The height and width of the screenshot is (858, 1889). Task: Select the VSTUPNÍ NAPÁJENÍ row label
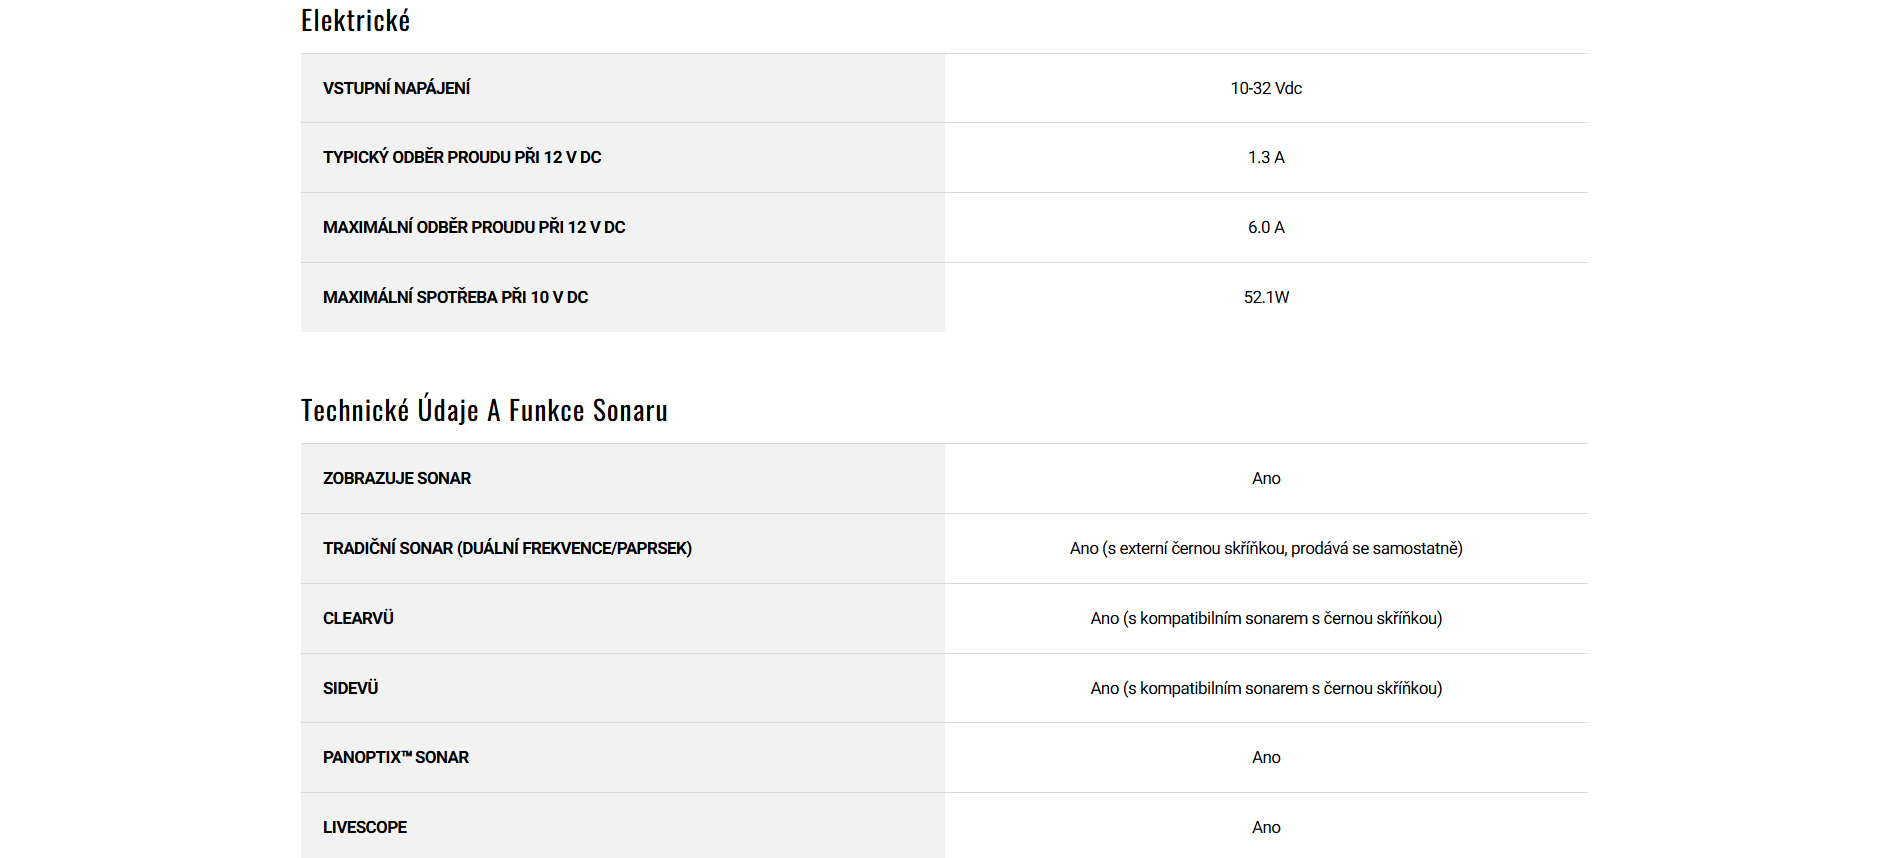pos(396,88)
